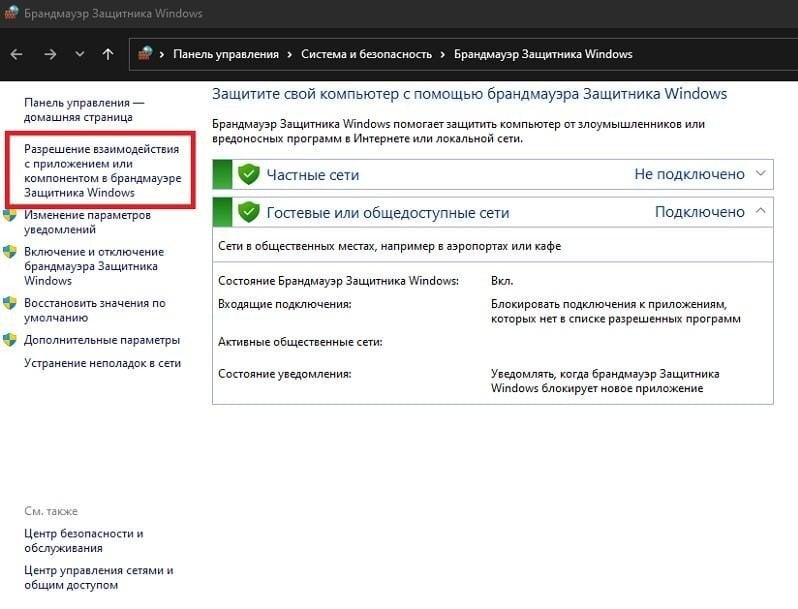
Task: Open Включение и отключение брандмауэра link
Action: [94, 266]
